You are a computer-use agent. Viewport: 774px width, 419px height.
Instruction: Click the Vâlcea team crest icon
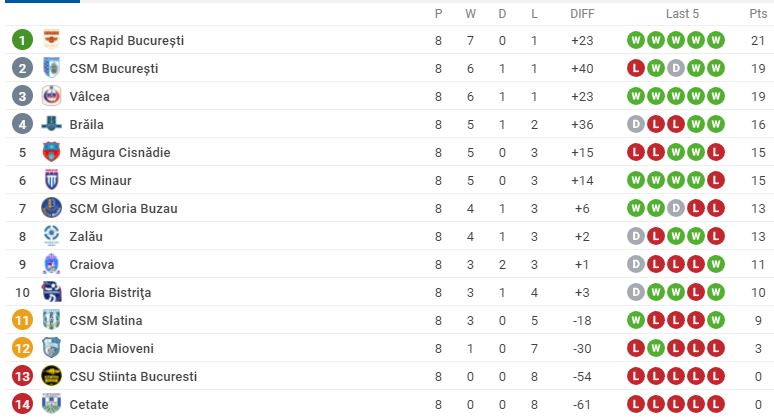[51, 96]
